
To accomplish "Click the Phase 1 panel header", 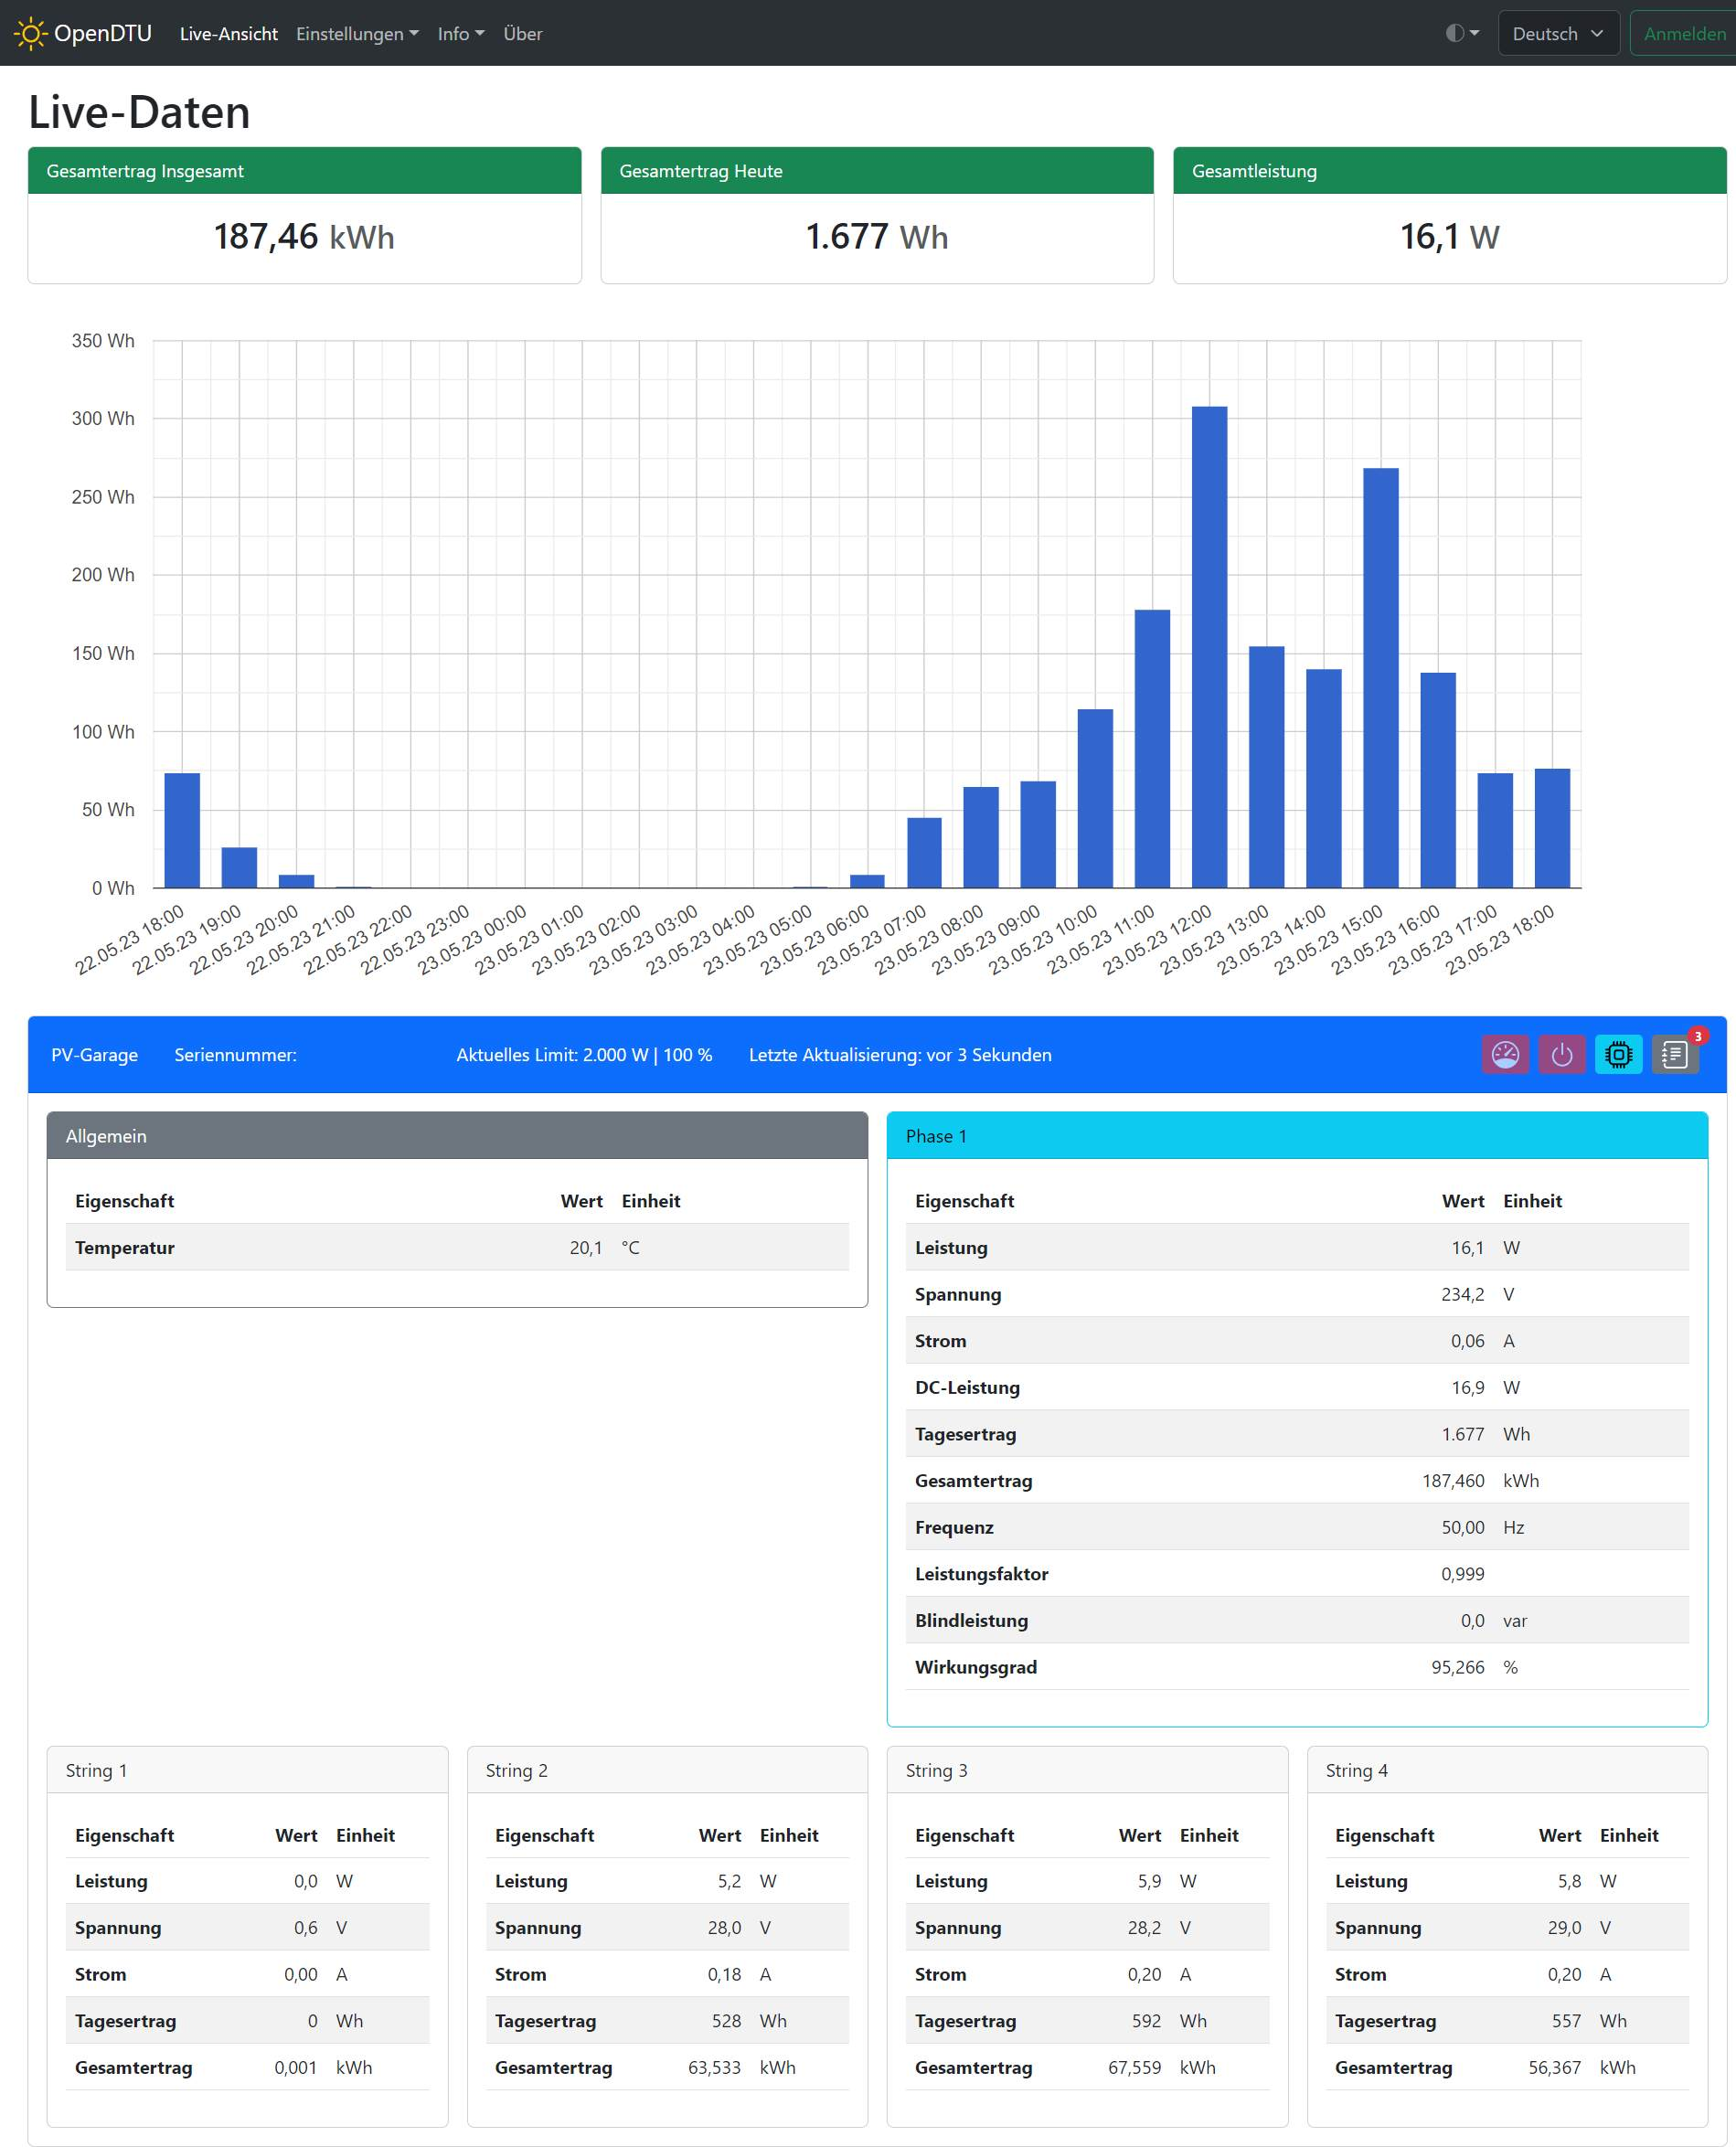I will [x=1296, y=1135].
